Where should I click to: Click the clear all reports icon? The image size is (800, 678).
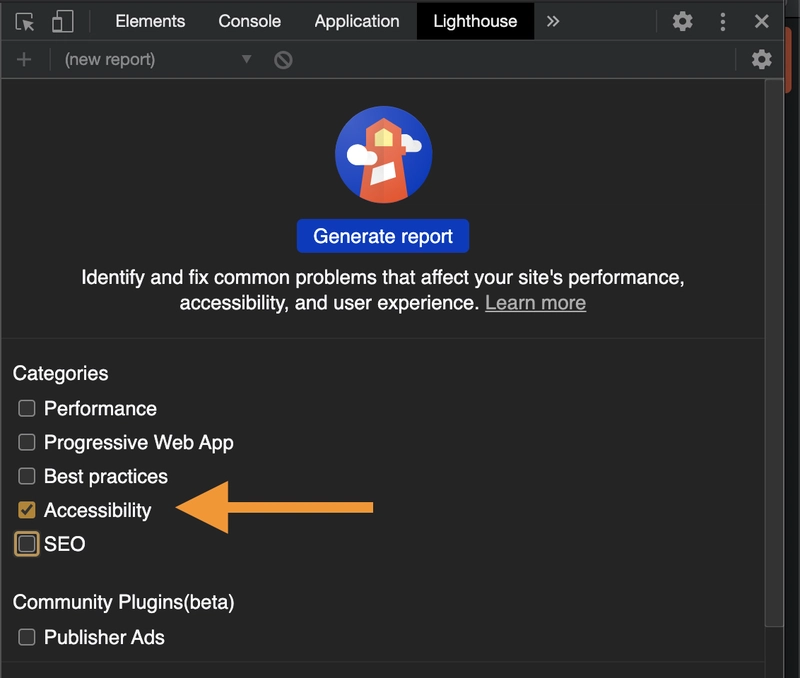tap(283, 60)
